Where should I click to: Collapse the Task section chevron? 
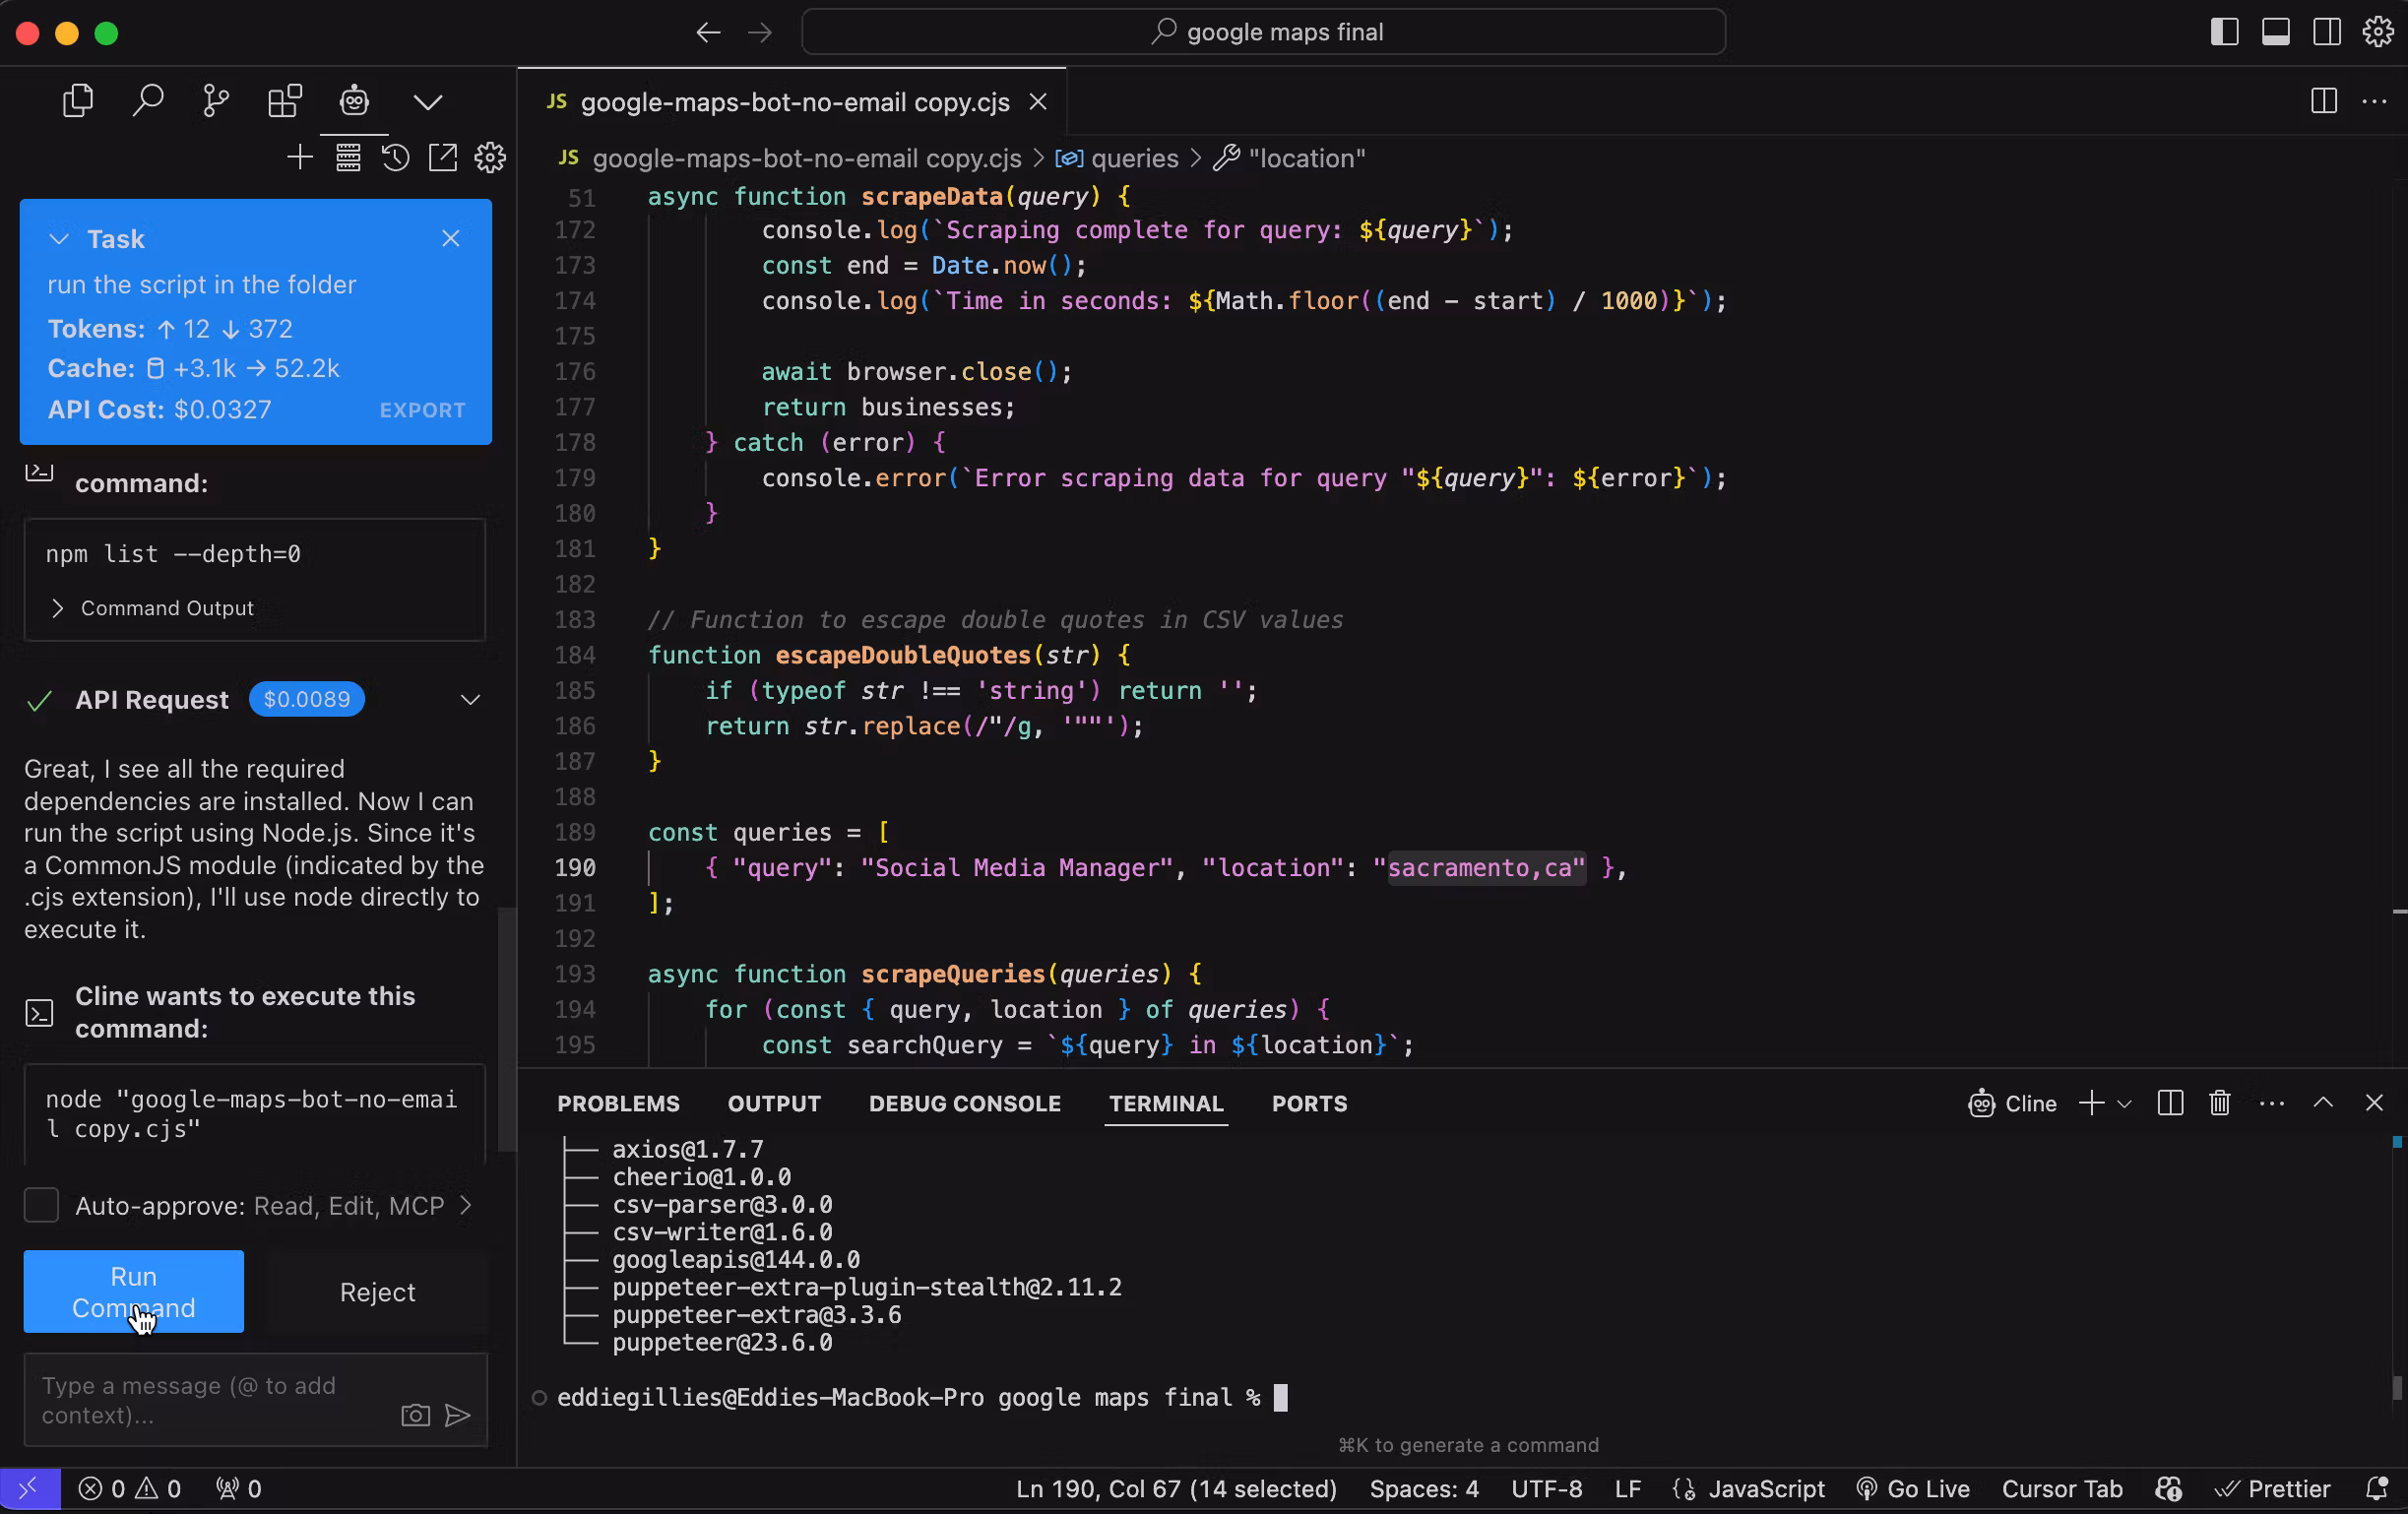(58, 239)
